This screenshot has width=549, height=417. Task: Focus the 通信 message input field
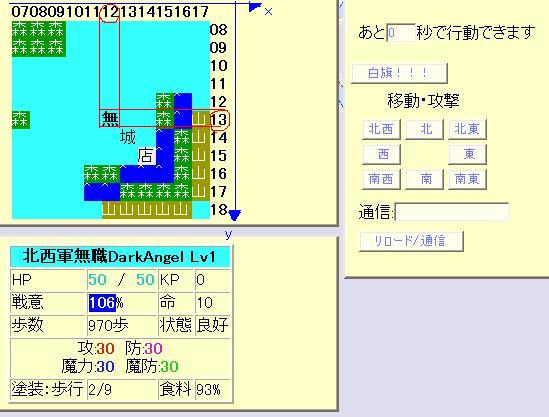click(452, 212)
